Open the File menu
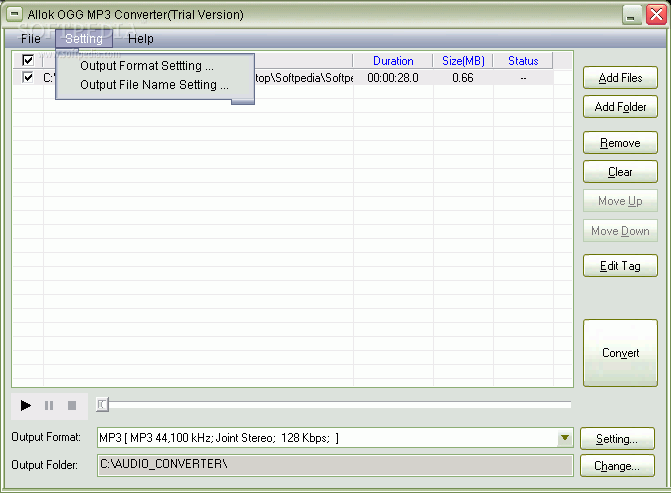 [x=30, y=39]
